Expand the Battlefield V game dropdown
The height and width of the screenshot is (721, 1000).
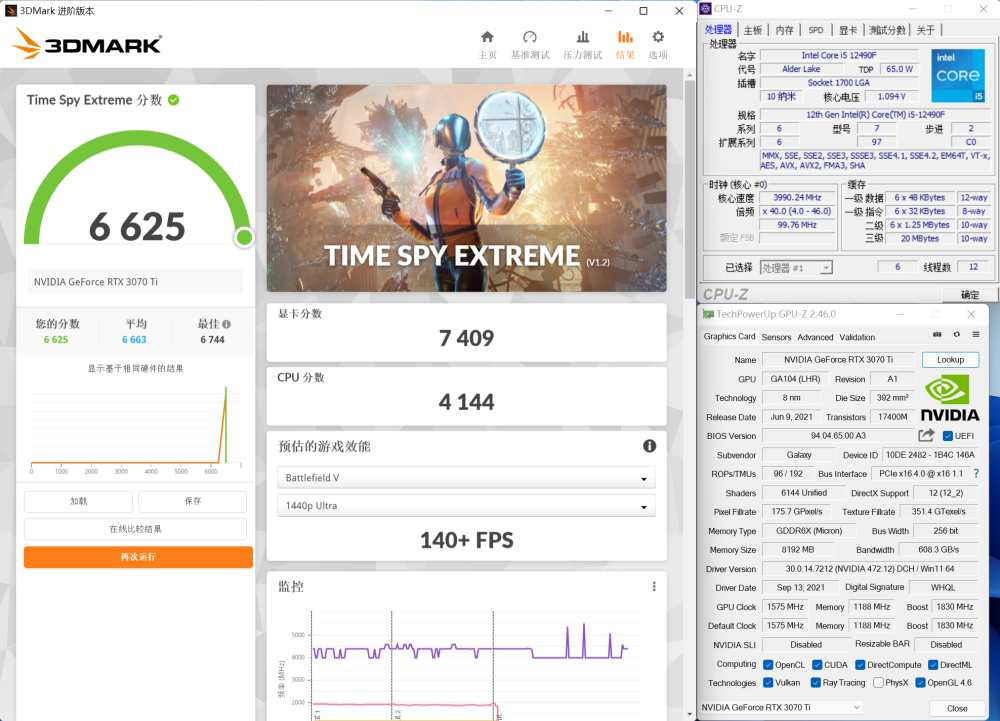(x=466, y=478)
